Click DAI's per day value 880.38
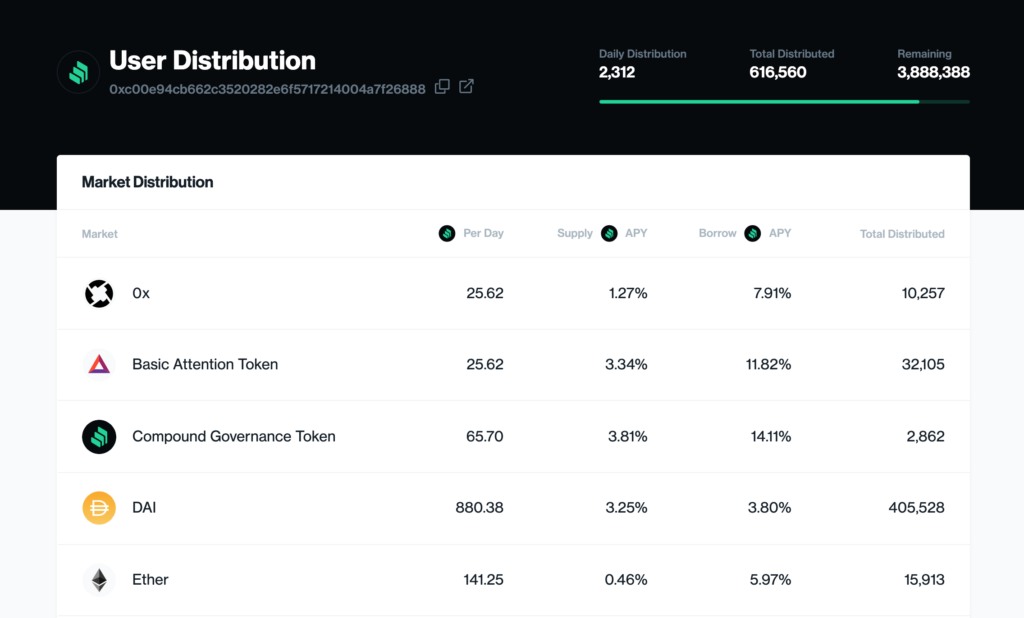1024x618 pixels. point(479,508)
